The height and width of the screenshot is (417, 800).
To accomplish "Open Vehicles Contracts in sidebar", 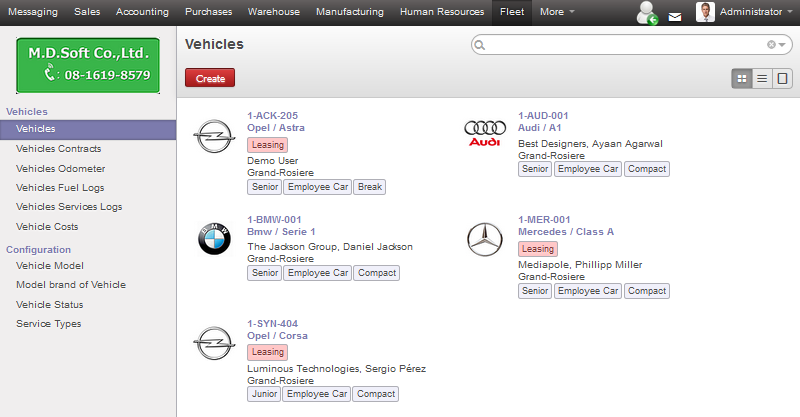I will tap(59, 149).
